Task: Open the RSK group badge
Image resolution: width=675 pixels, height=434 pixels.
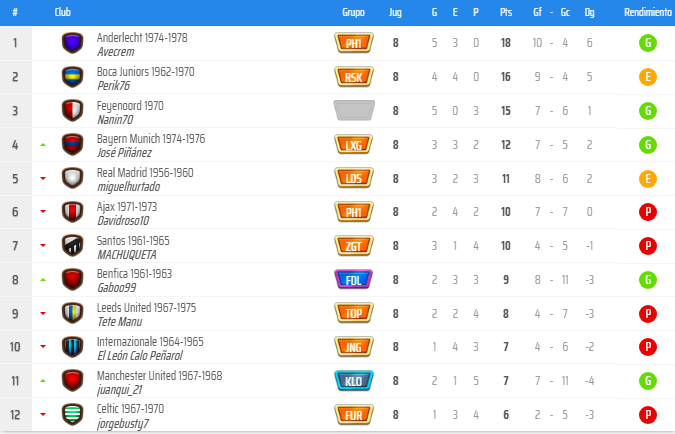Action: (353, 77)
